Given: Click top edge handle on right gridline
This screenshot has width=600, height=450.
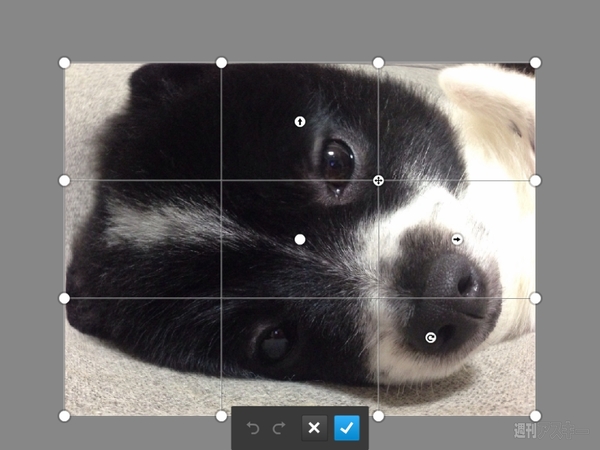Looking at the screenshot, I should coord(378,62).
